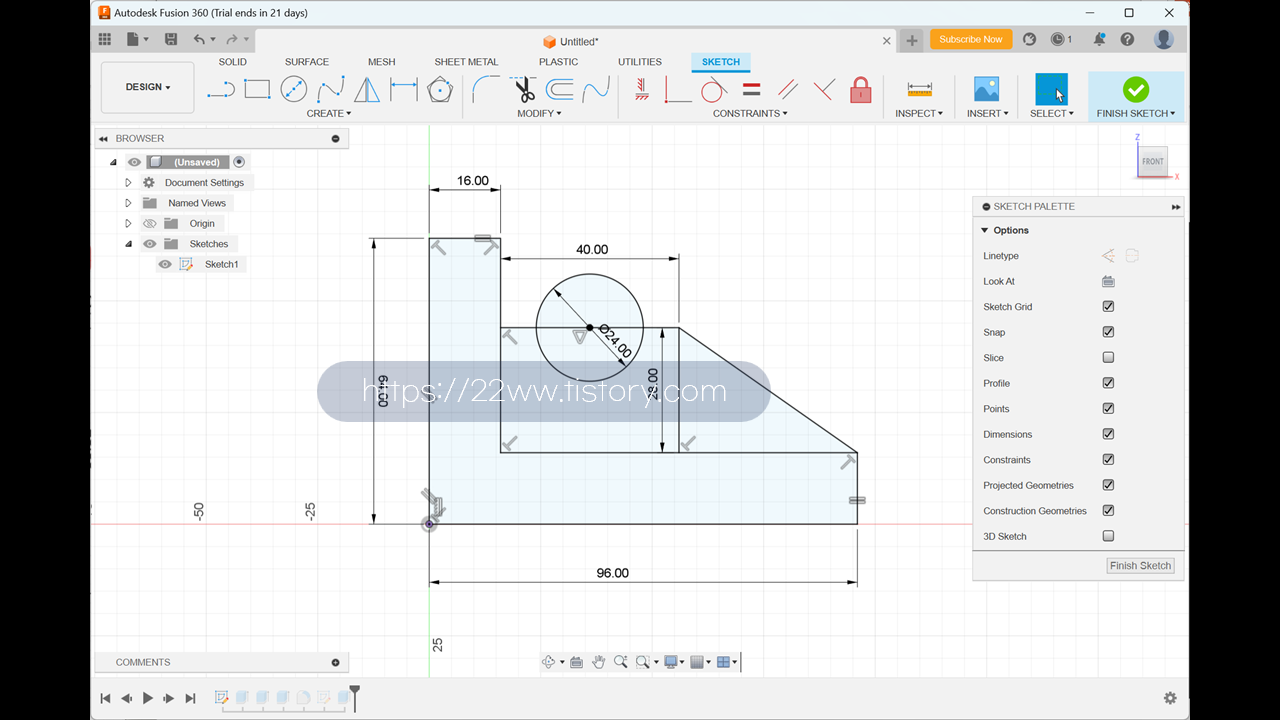Select the Pan hand tool in navigation bar

(598, 662)
